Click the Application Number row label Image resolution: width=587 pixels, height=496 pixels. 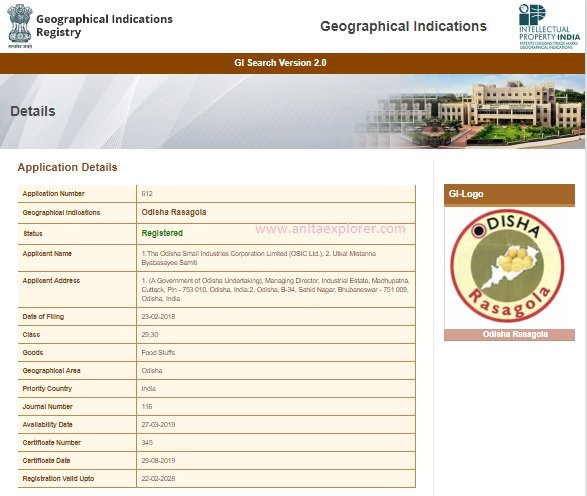pos(54,194)
